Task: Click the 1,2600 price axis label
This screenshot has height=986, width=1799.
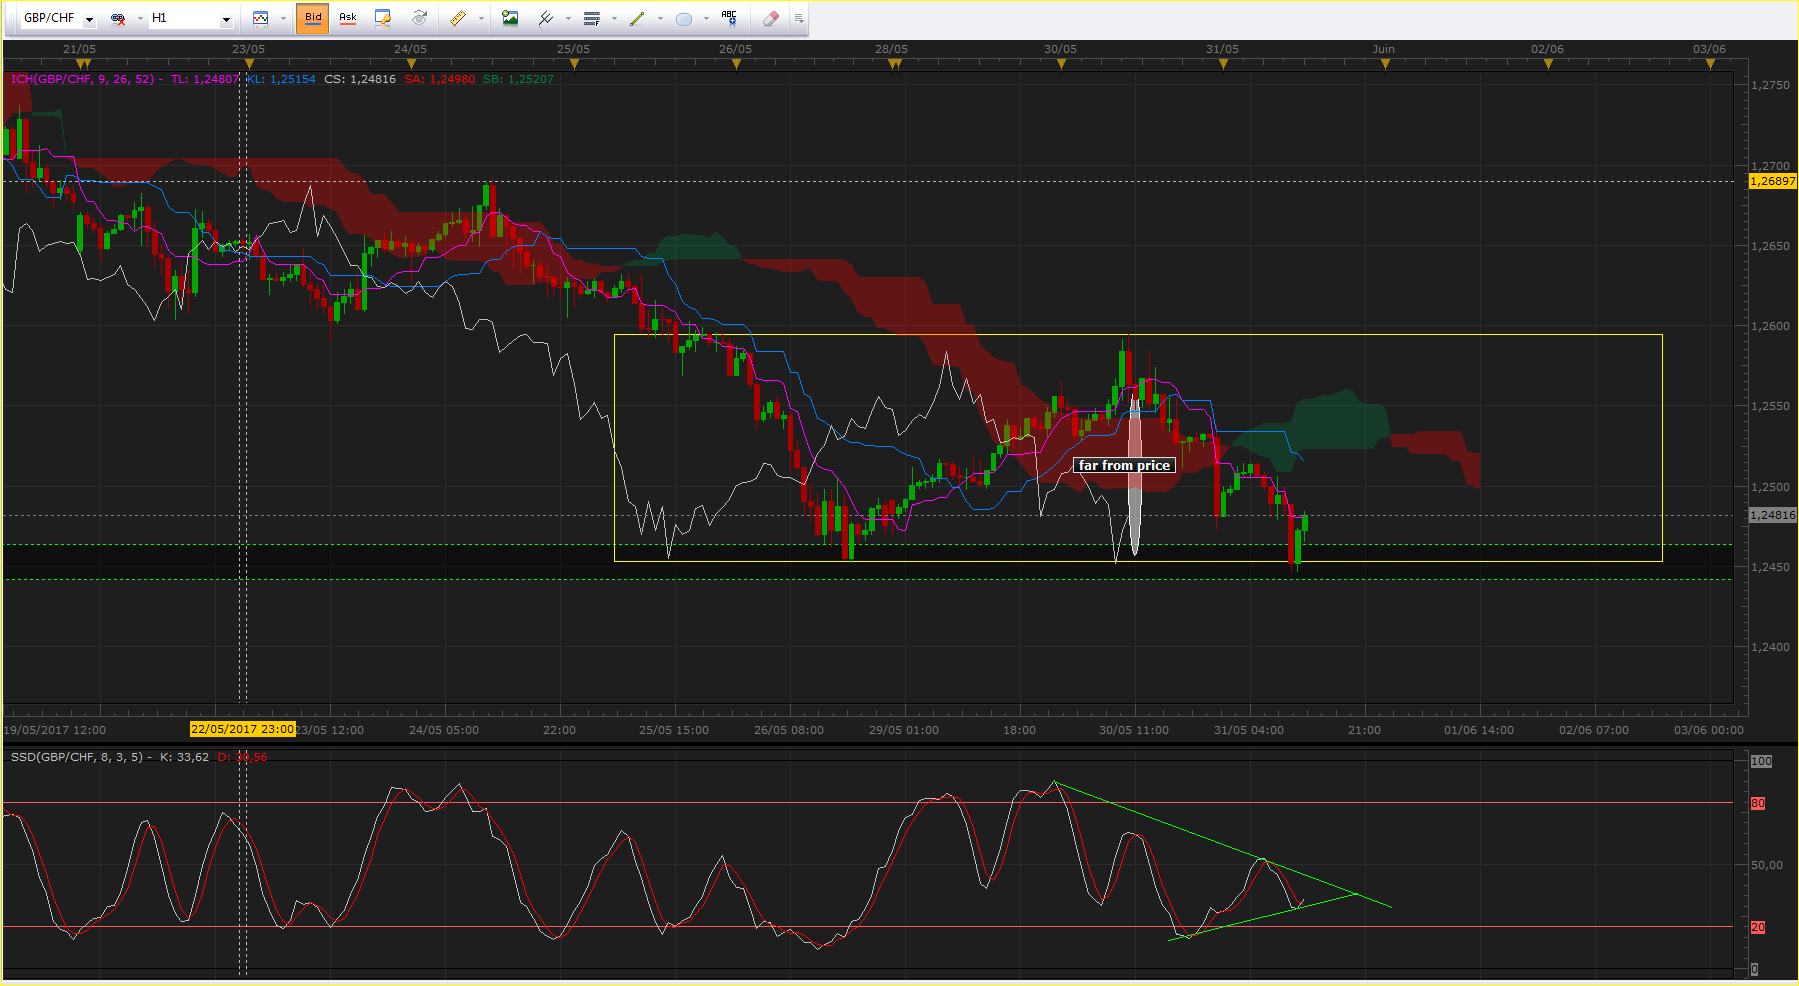Action: (1771, 326)
